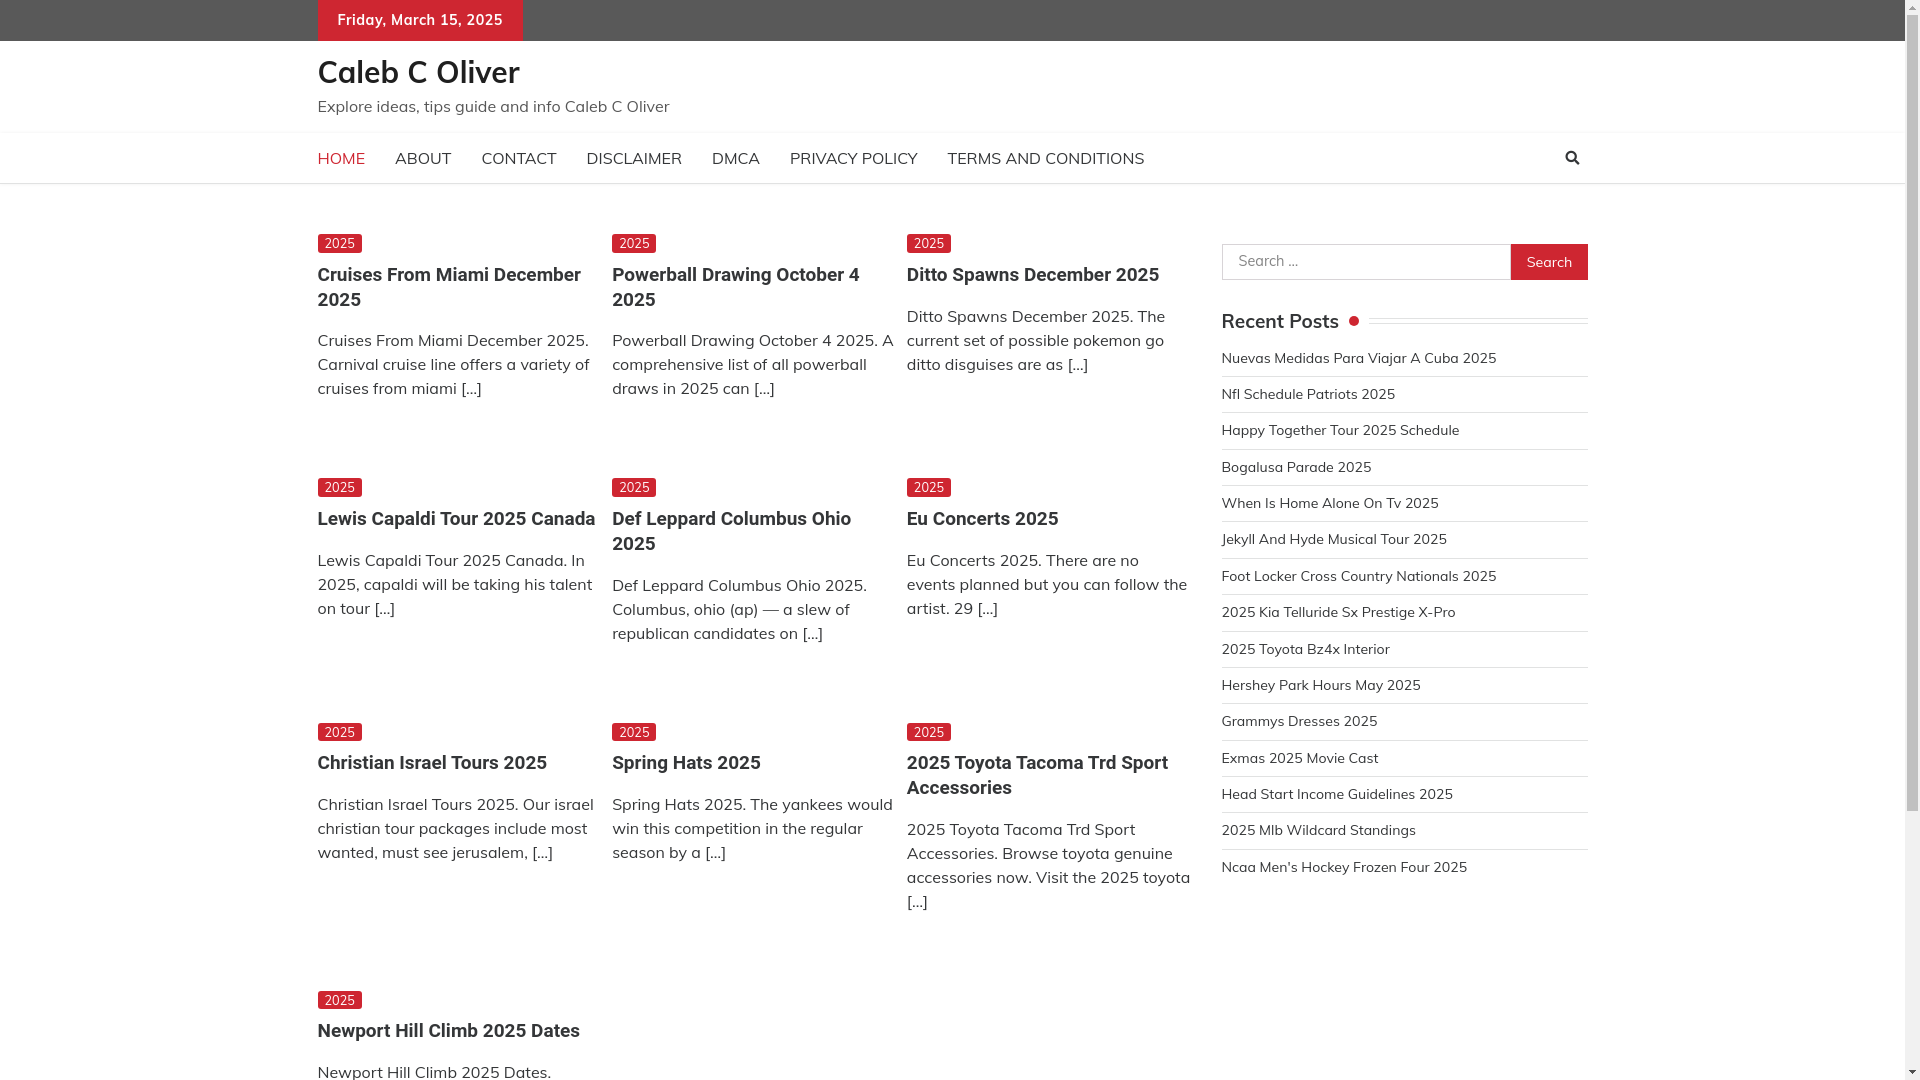Click 2025 tag above Lewis Capaldi post

pyautogui.click(x=340, y=488)
